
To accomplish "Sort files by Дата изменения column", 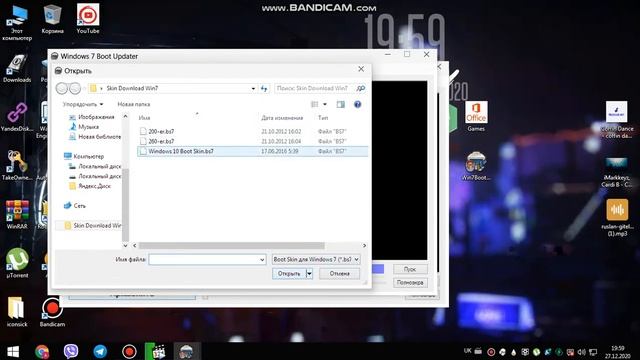I will (282, 118).
